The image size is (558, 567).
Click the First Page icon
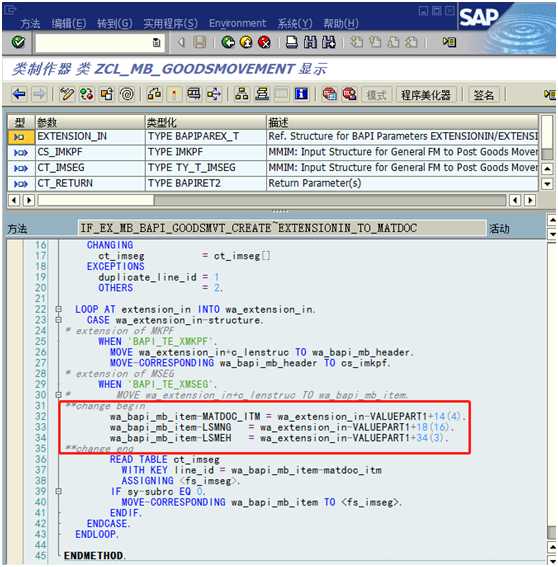[357, 42]
